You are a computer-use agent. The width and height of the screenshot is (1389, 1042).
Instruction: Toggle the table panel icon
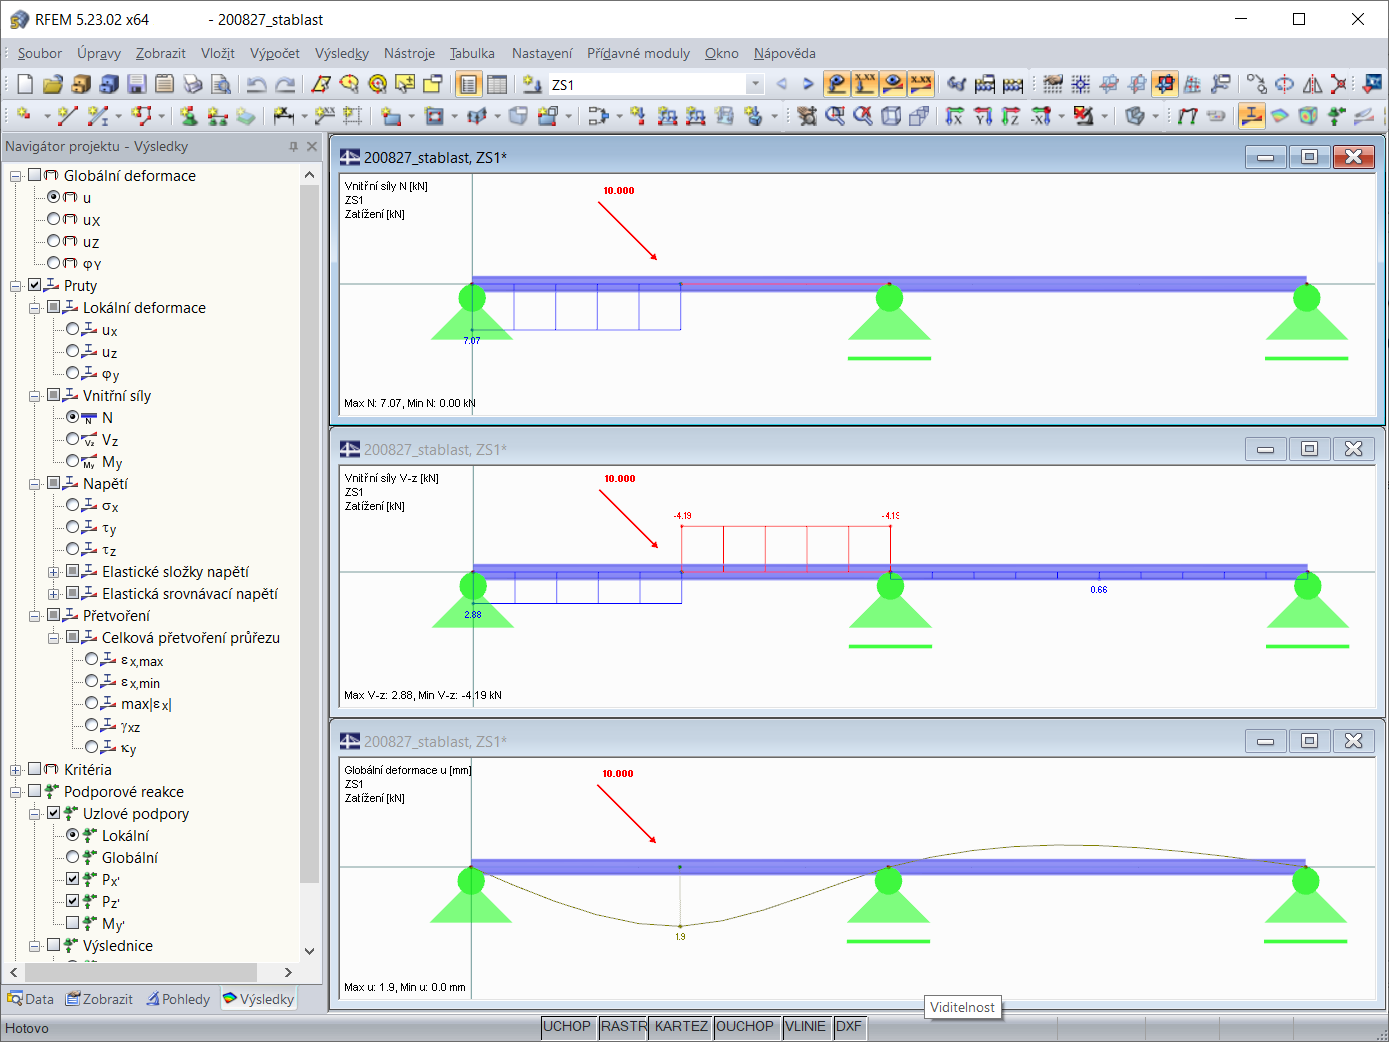coord(497,84)
